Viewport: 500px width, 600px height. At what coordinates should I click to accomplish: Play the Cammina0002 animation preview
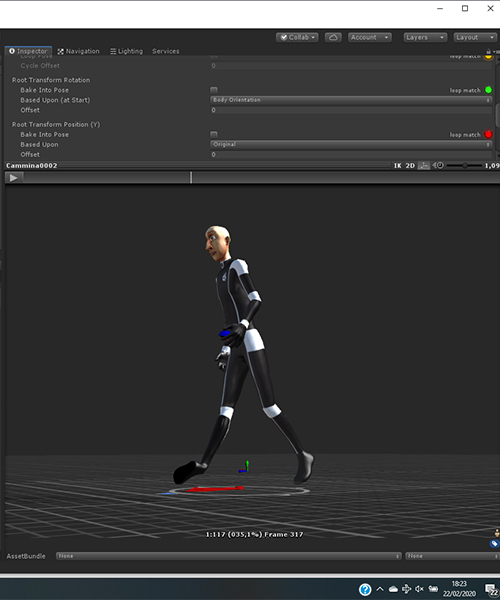click(x=14, y=178)
